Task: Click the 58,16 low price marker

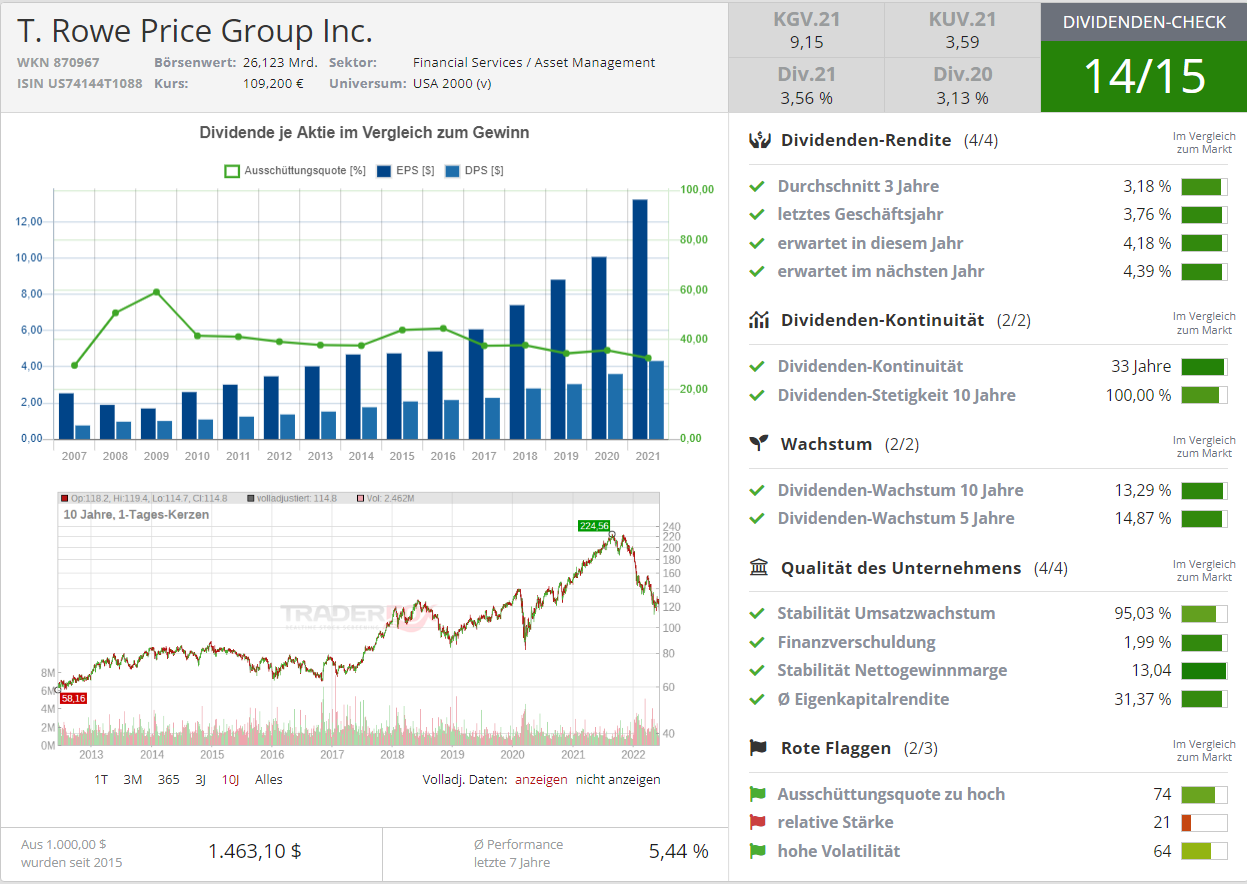Action: click(73, 699)
